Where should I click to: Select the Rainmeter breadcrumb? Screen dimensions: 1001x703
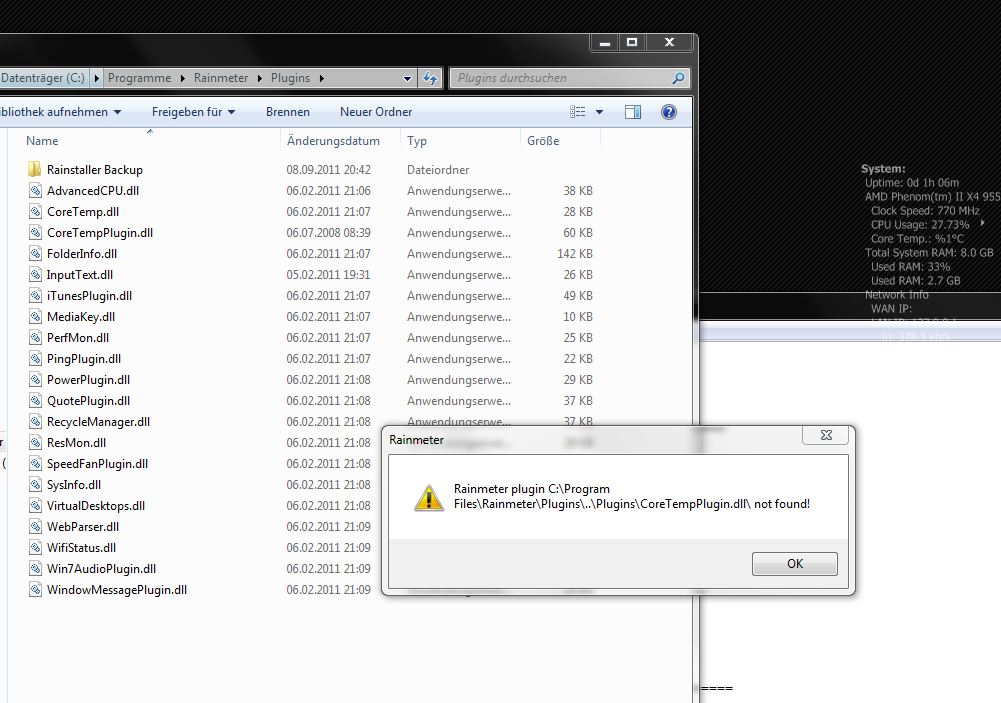coord(221,78)
